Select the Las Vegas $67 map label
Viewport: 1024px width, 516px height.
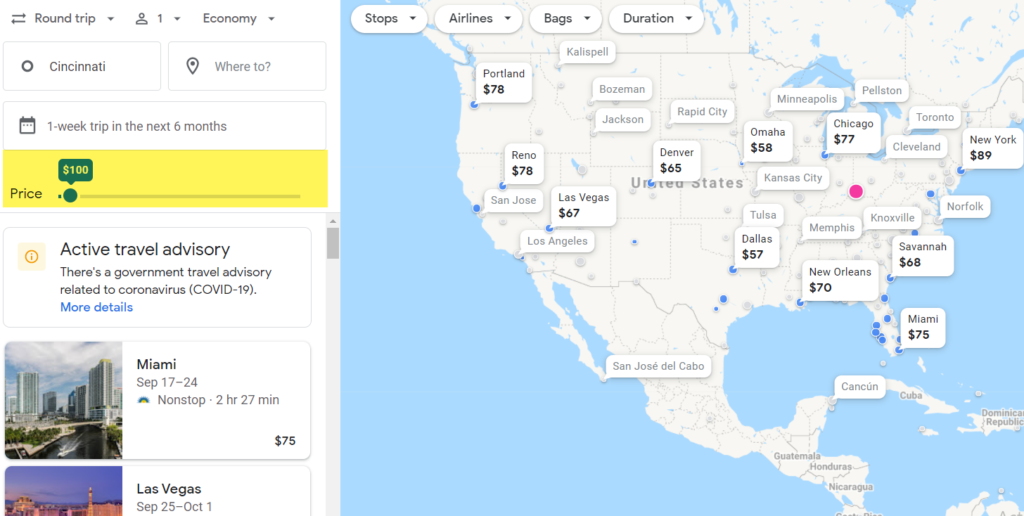[x=583, y=205]
